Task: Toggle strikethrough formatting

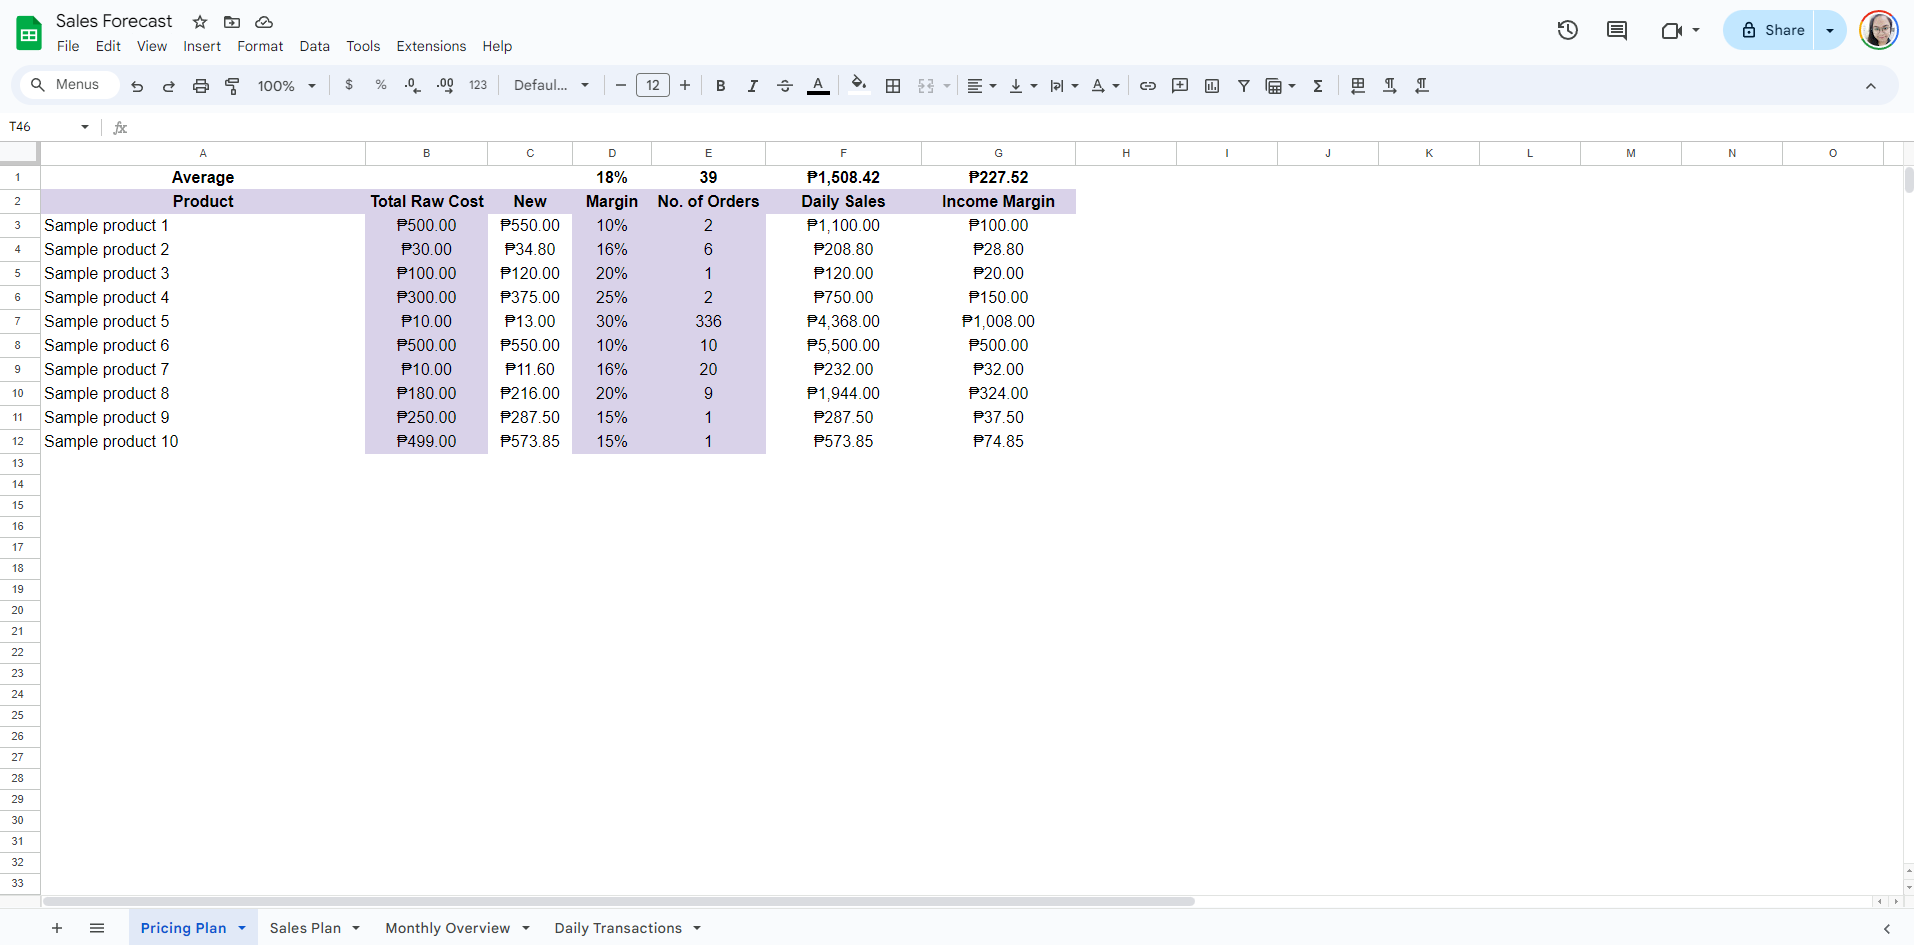Action: click(x=785, y=86)
